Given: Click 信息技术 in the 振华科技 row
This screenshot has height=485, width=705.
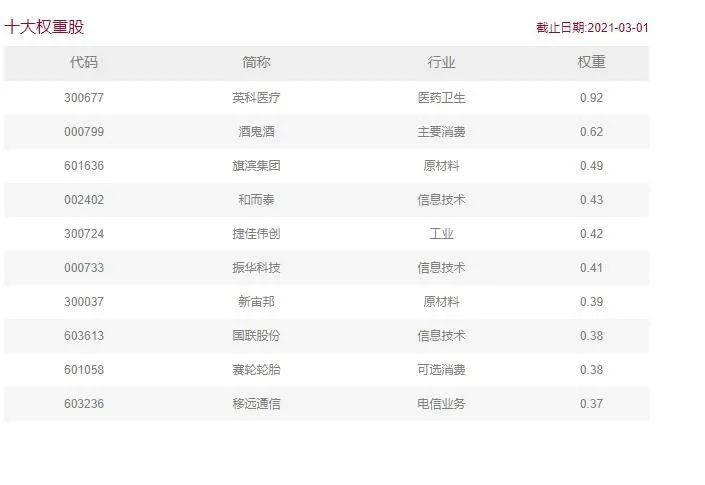Looking at the screenshot, I should 441,268.
